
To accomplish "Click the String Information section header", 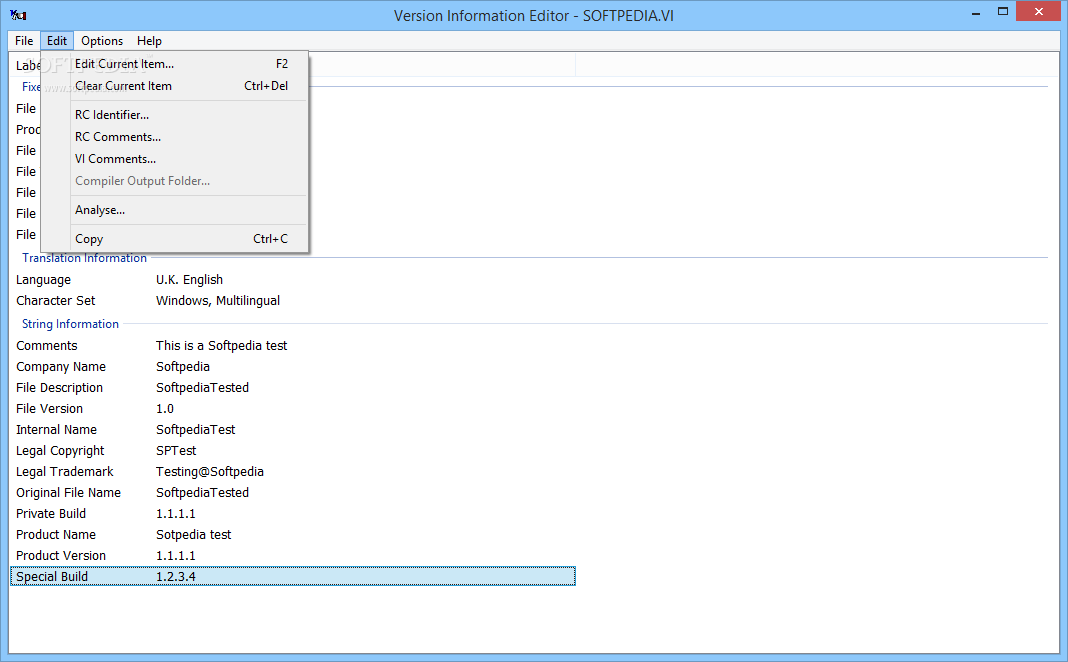I will coord(70,324).
